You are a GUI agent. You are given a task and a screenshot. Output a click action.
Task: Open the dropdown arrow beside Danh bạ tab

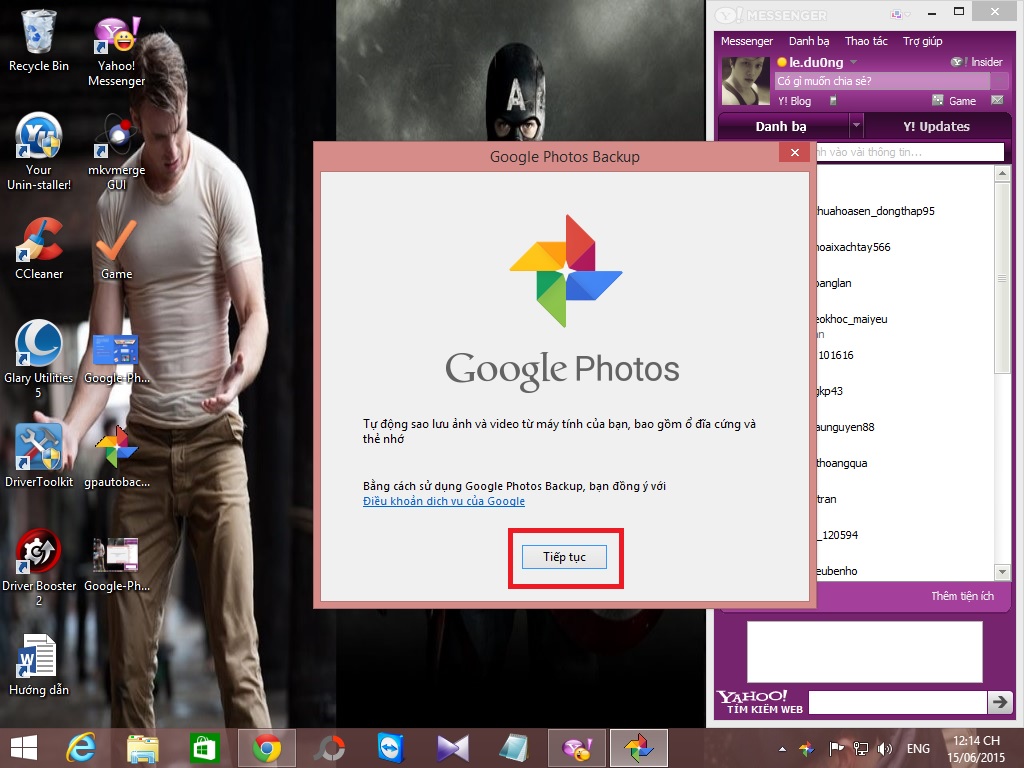coord(856,127)
